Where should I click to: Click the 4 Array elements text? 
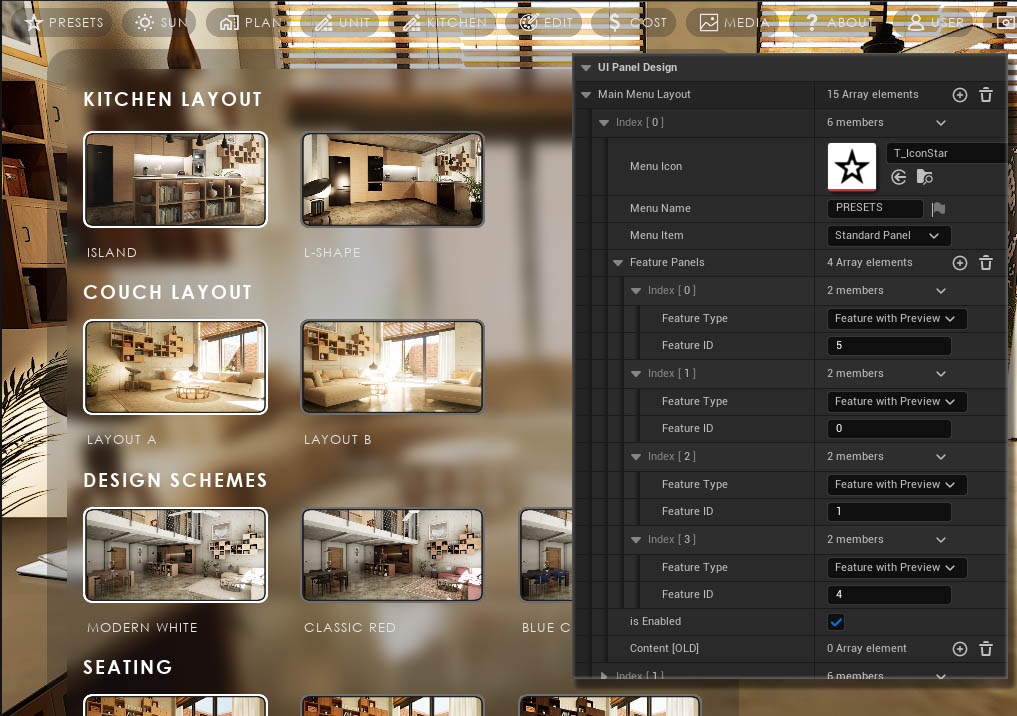(869, 263)
